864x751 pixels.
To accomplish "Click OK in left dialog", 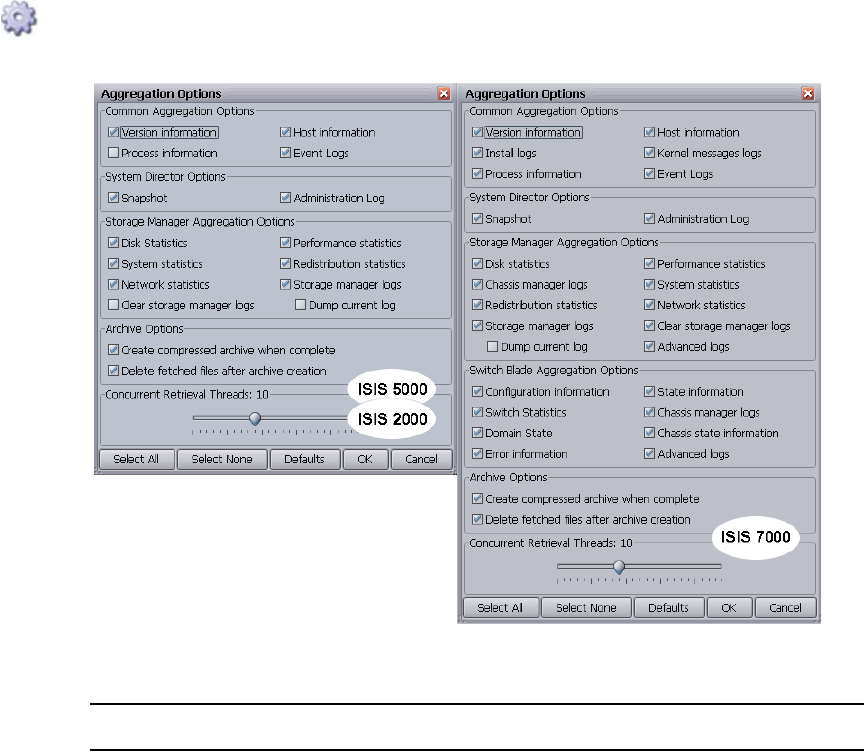I will click(365, 459).
